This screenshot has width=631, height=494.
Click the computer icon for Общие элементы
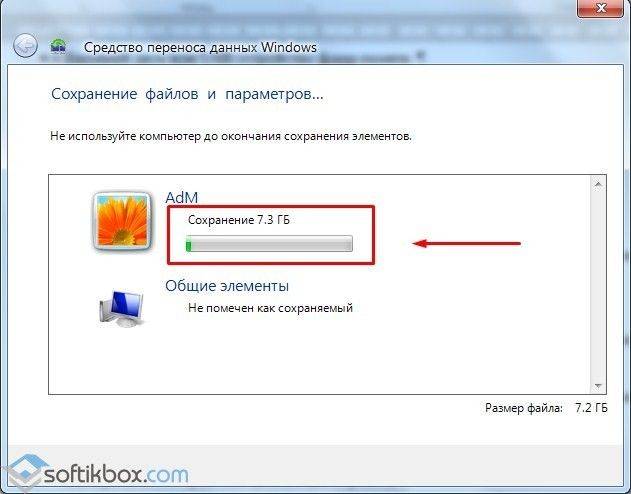coord(121,308)
